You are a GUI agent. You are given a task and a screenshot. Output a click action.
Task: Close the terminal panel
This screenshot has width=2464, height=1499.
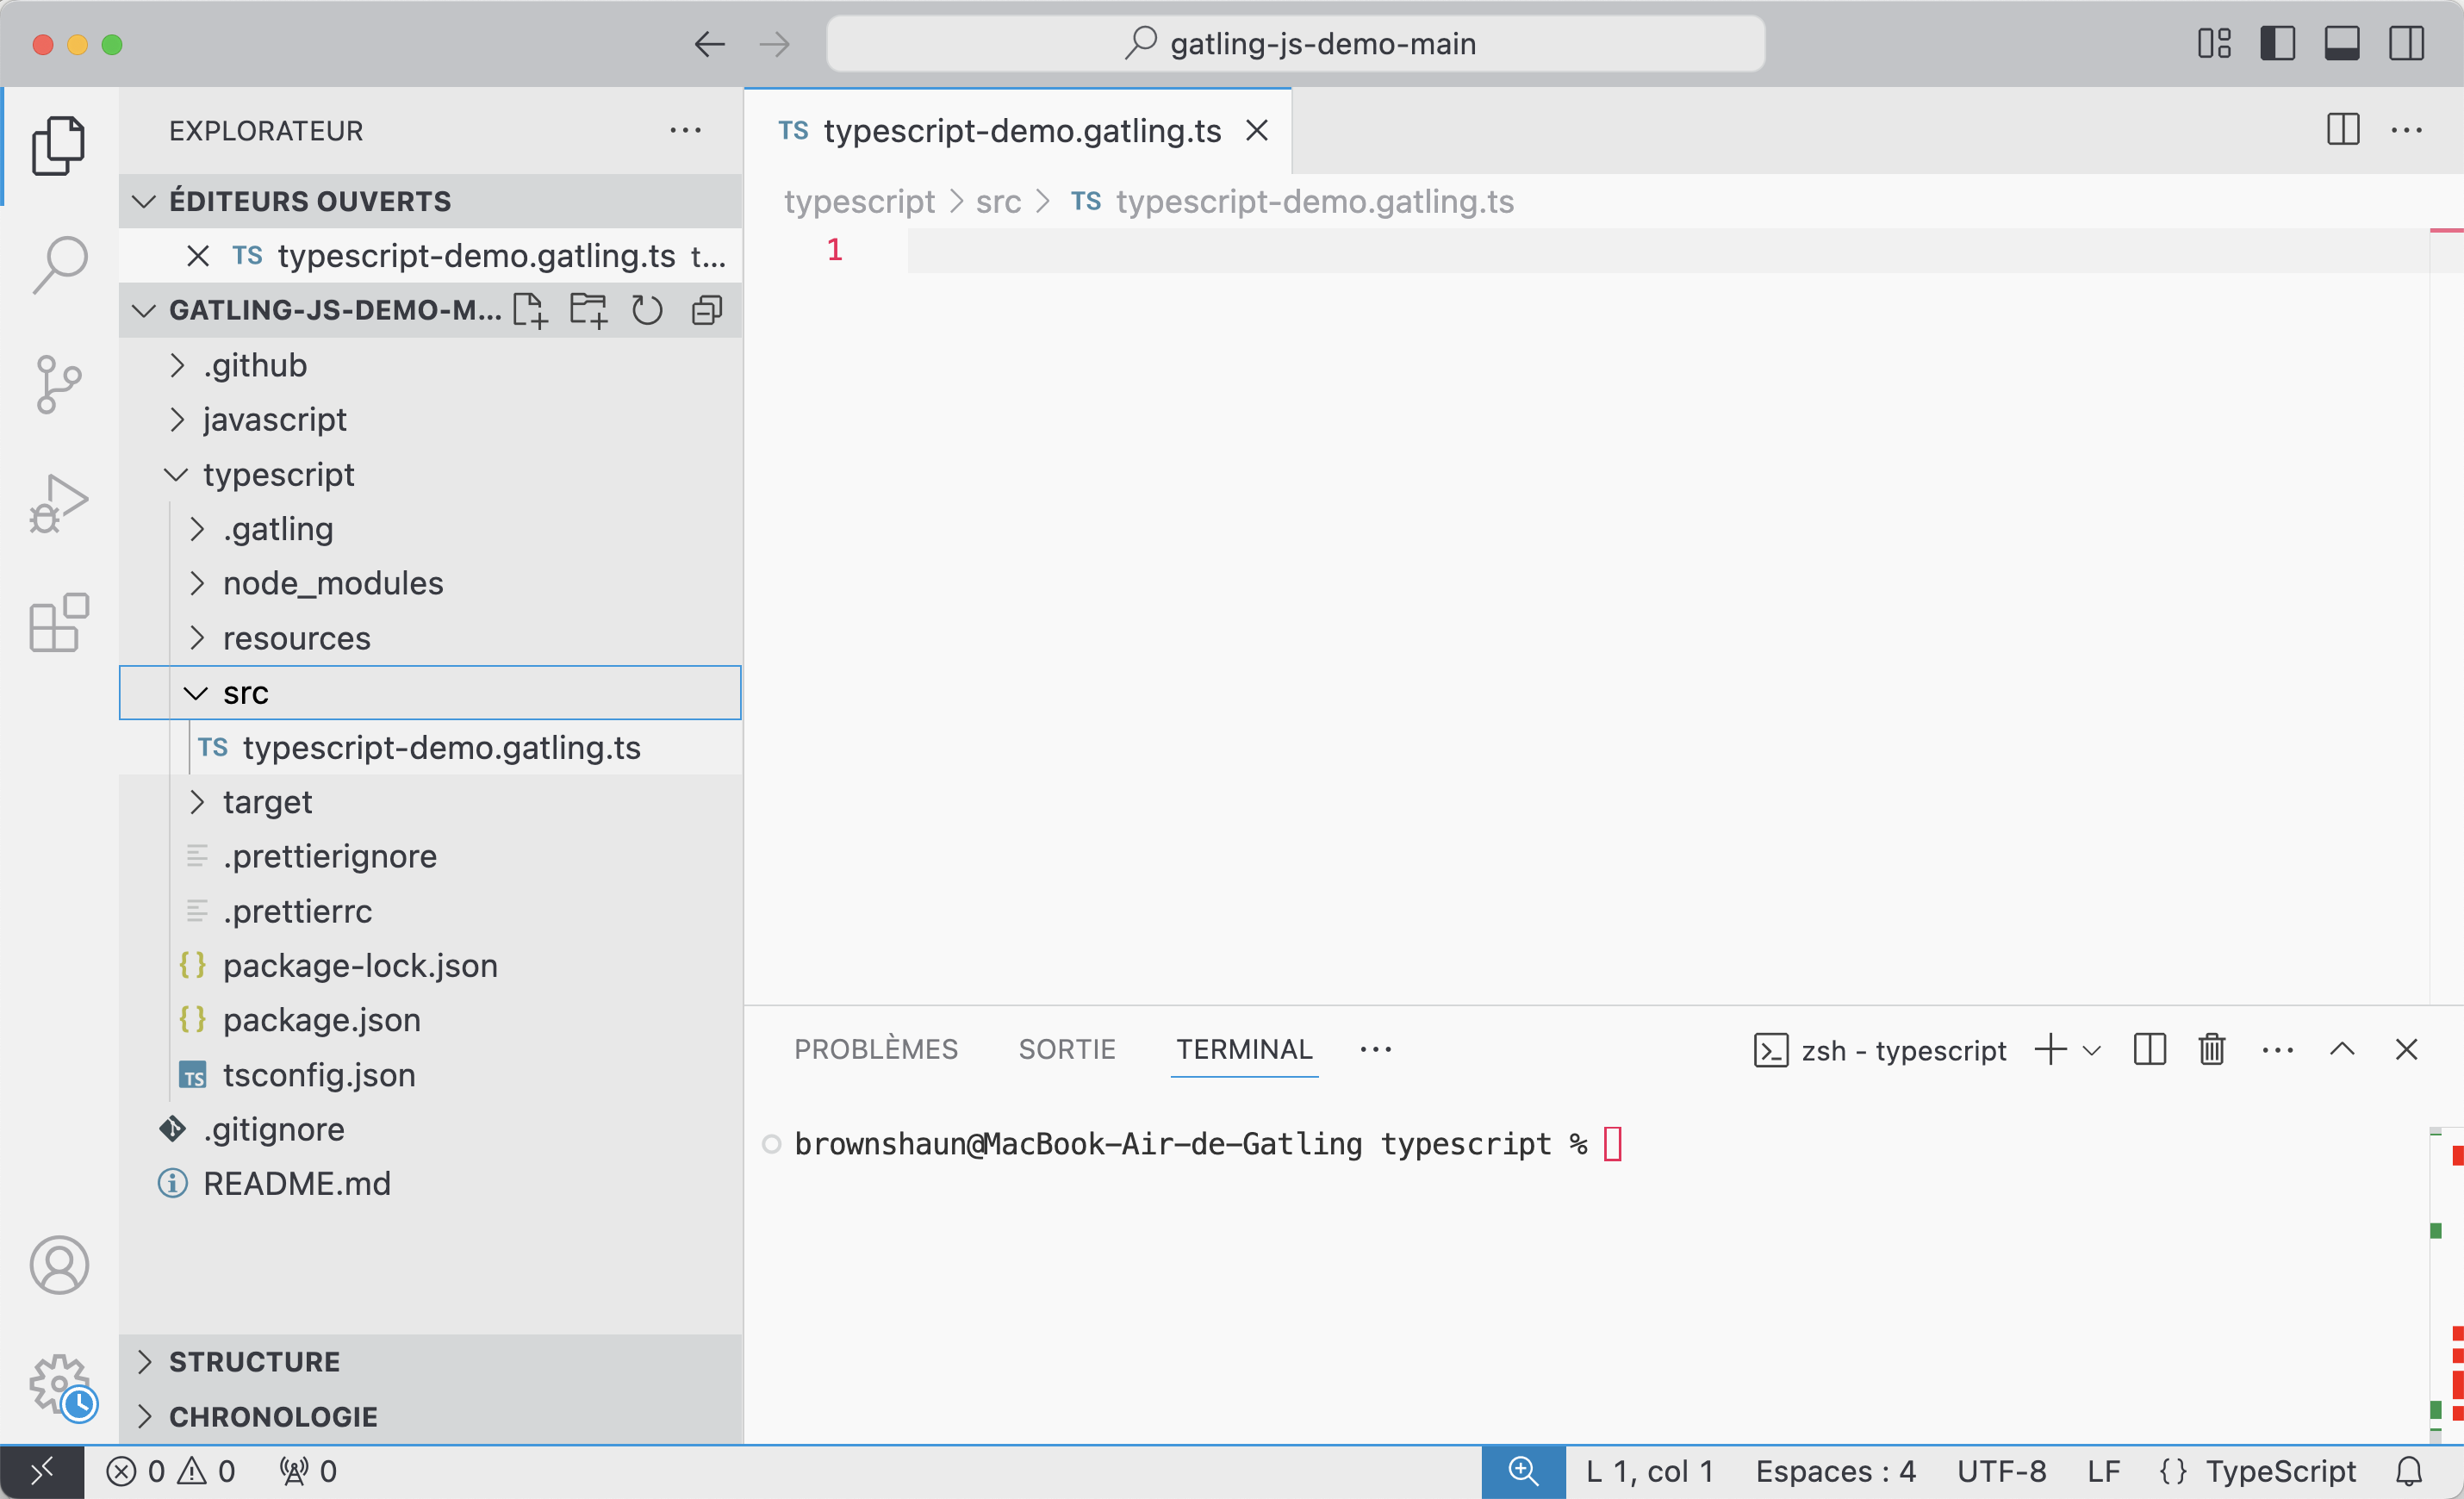point(2407,1049)
